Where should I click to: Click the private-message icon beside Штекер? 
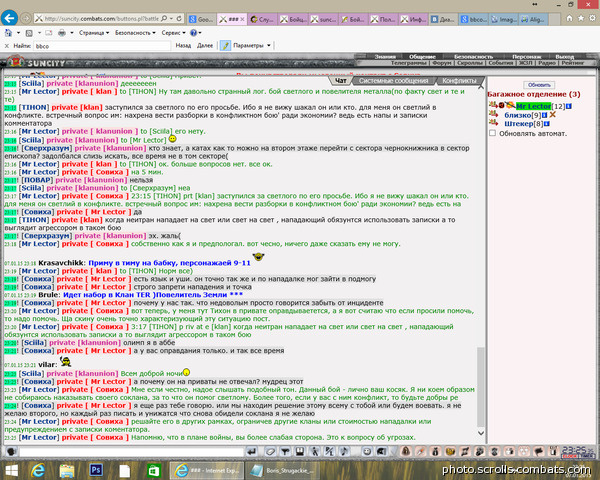click(493, 123)
